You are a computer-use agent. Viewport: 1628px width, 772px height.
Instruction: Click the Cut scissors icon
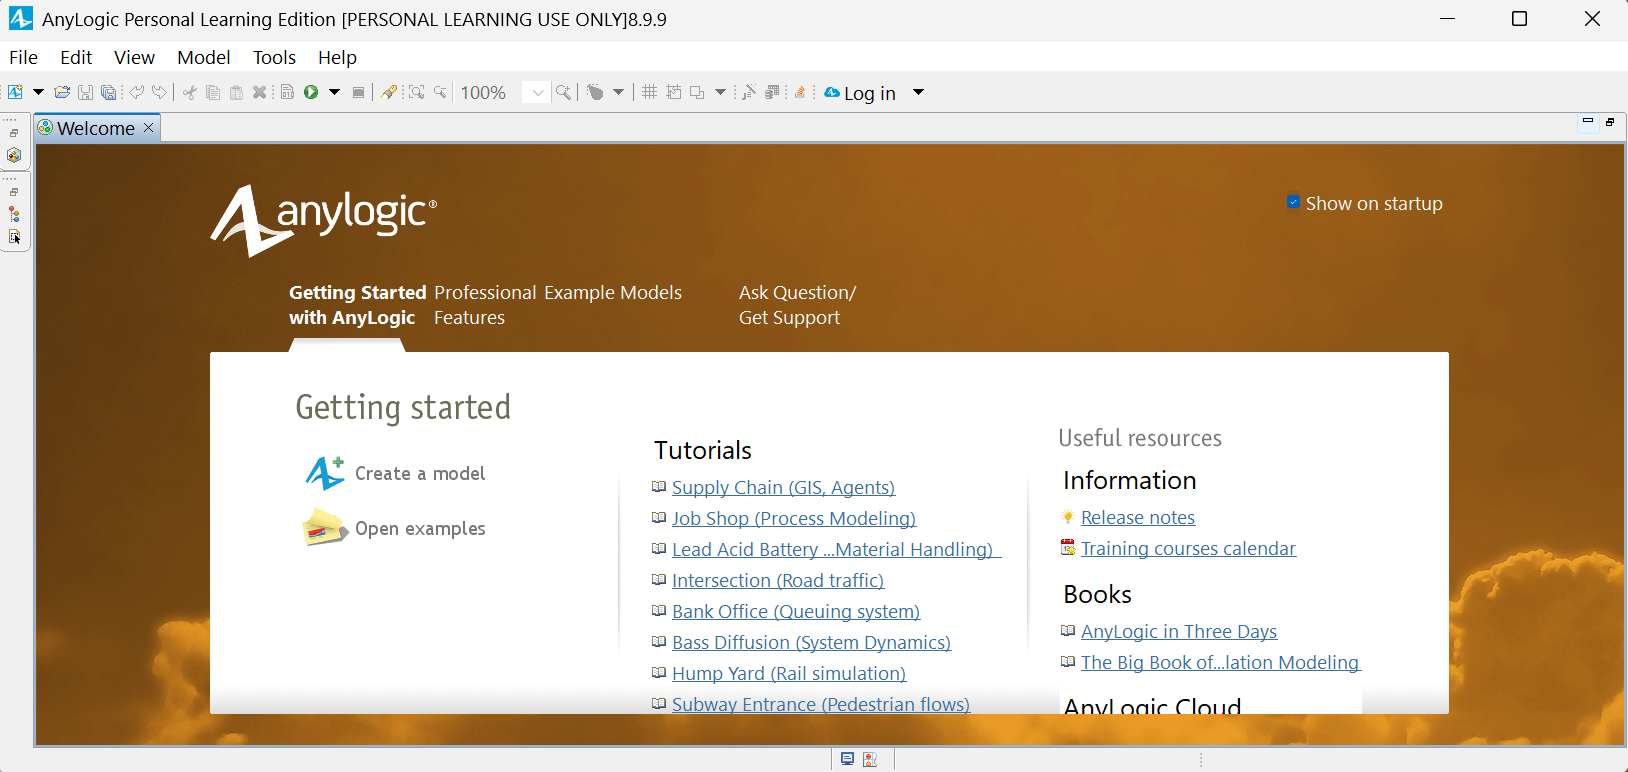pos(189,92)
